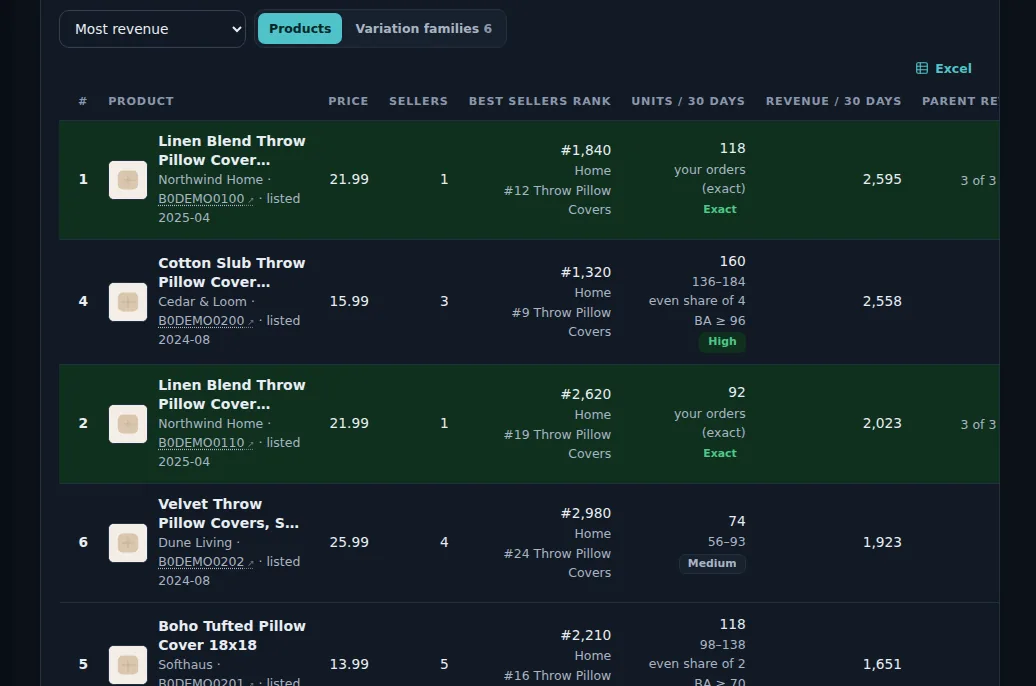Click the High confidence badge
The width and height of the screenshot is (1036, 686).
(x=722, y=342)
